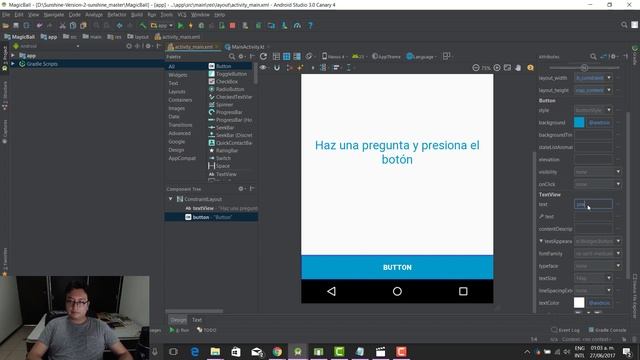Open the device Nexus 4 dropdown
The height and width of the screenshot is (360, 640).
tap(335, 56)
